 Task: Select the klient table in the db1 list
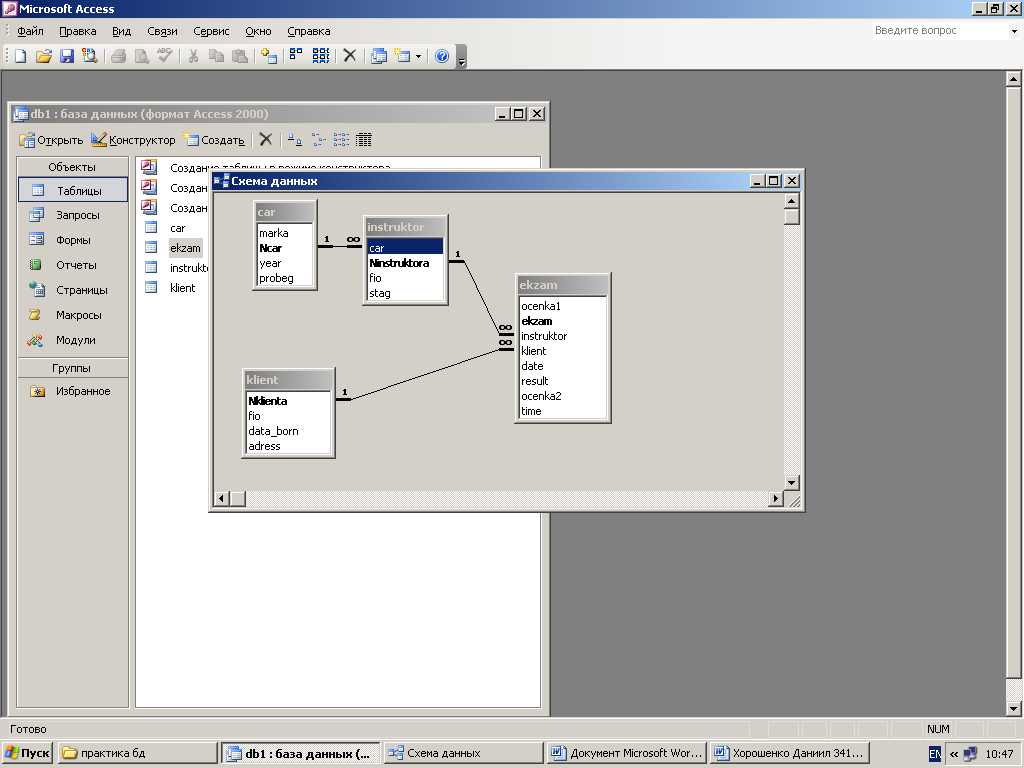(x=182, y=288)
